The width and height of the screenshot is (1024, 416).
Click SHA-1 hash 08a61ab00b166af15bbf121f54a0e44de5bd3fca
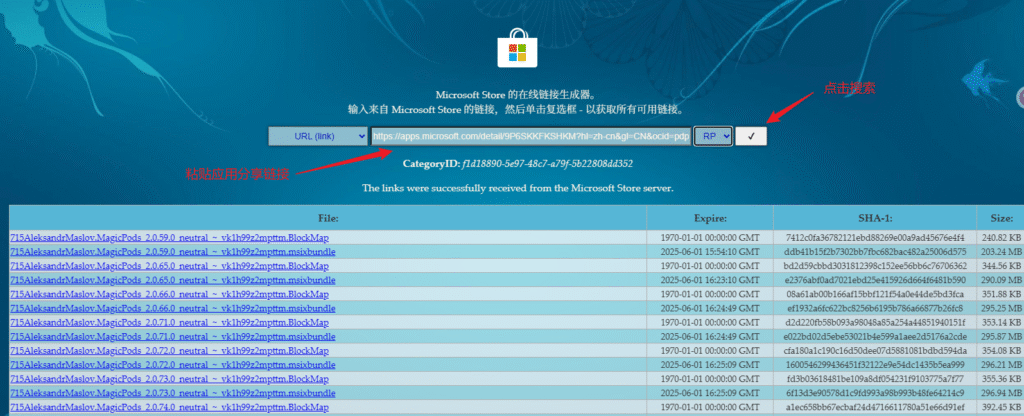(x=875, y=294)
